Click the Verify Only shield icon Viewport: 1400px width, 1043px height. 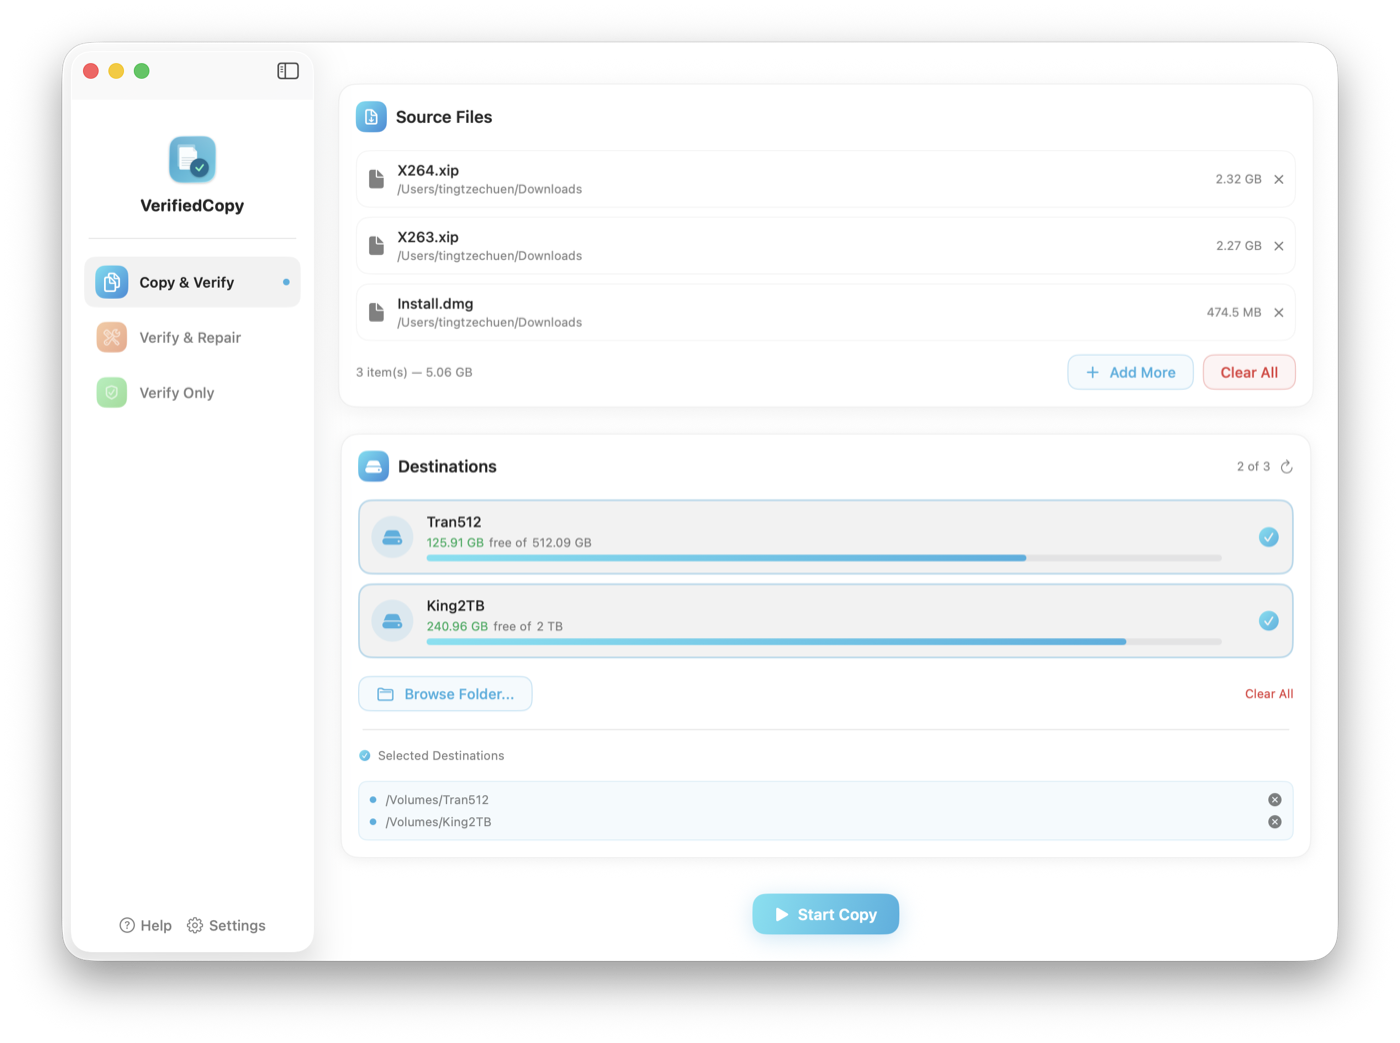pos(110,392)
